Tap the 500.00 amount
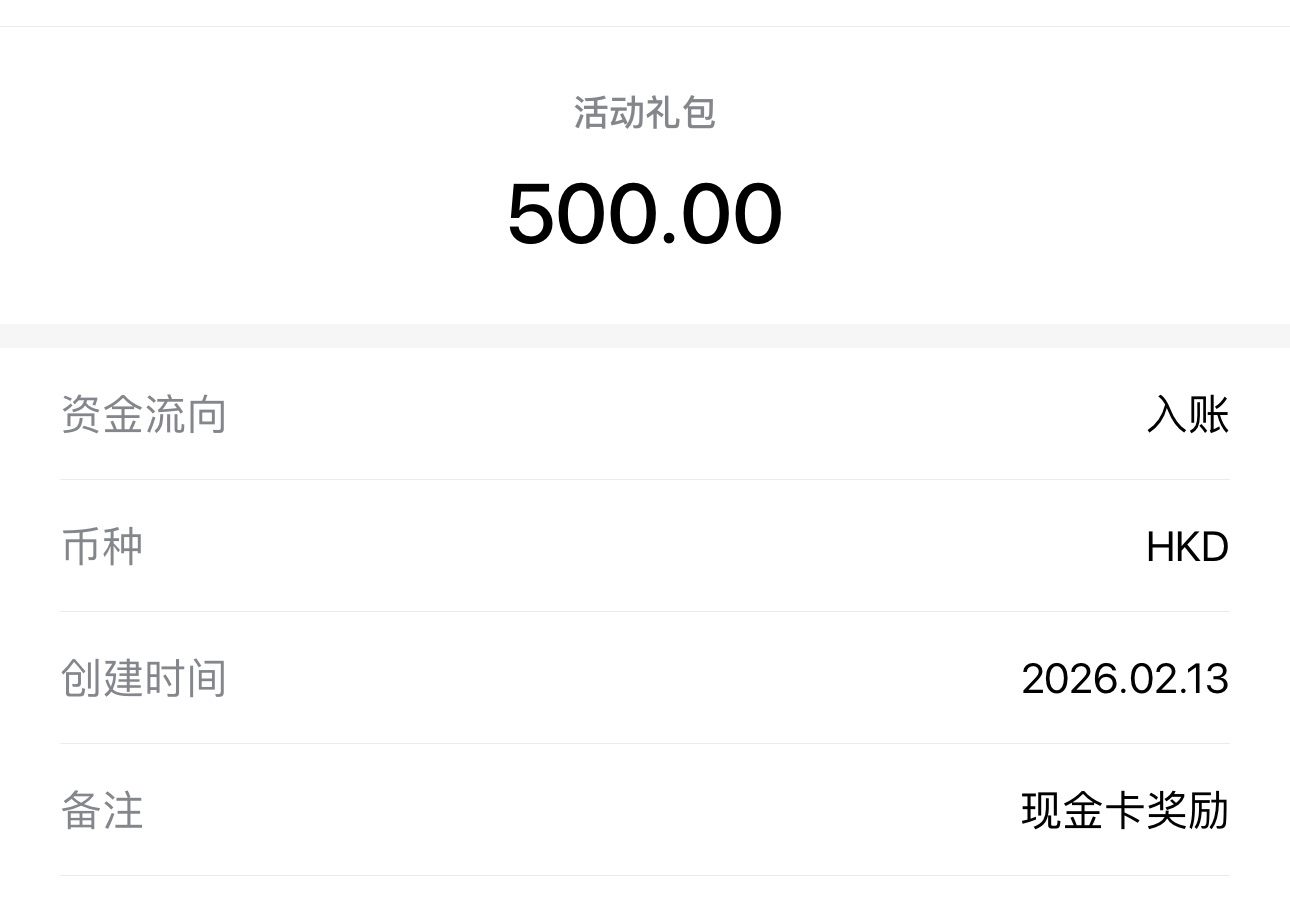 (645, 215)
